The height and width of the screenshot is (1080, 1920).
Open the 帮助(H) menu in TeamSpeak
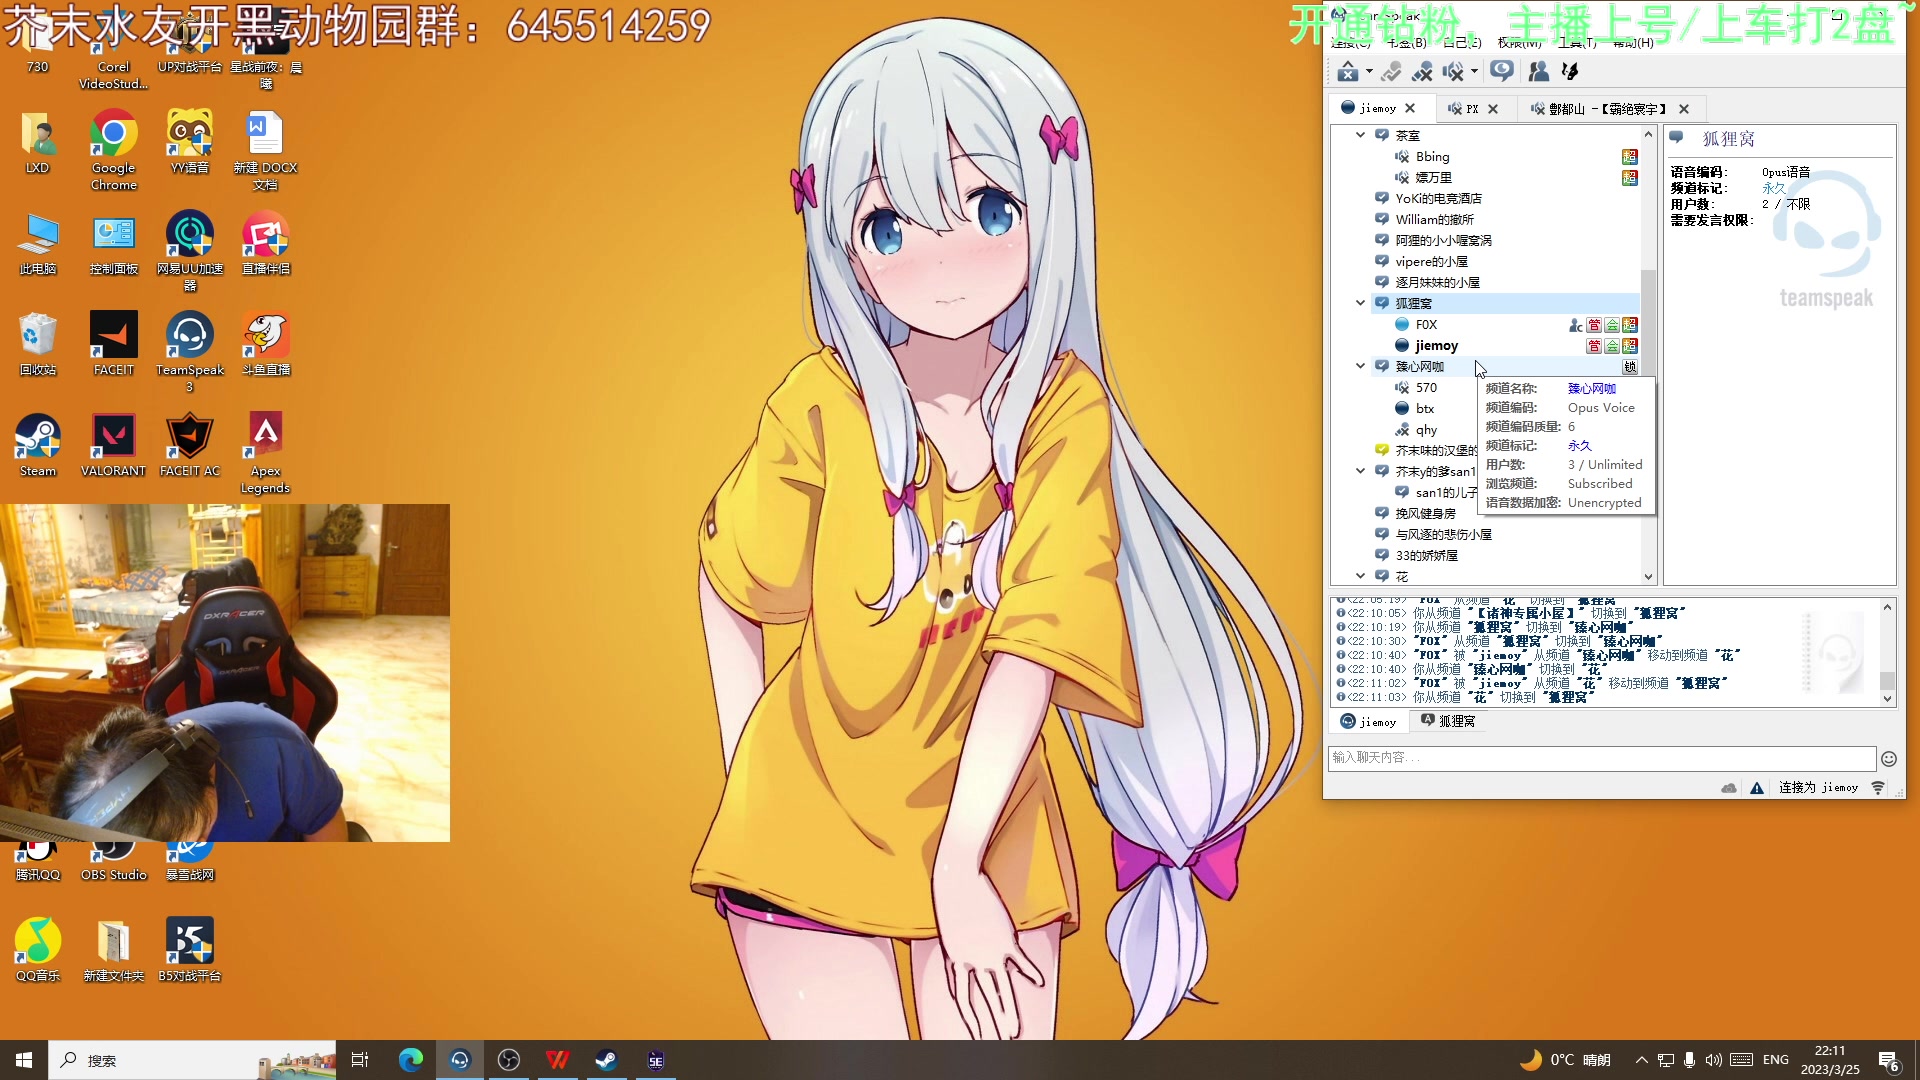point(1632,43)
